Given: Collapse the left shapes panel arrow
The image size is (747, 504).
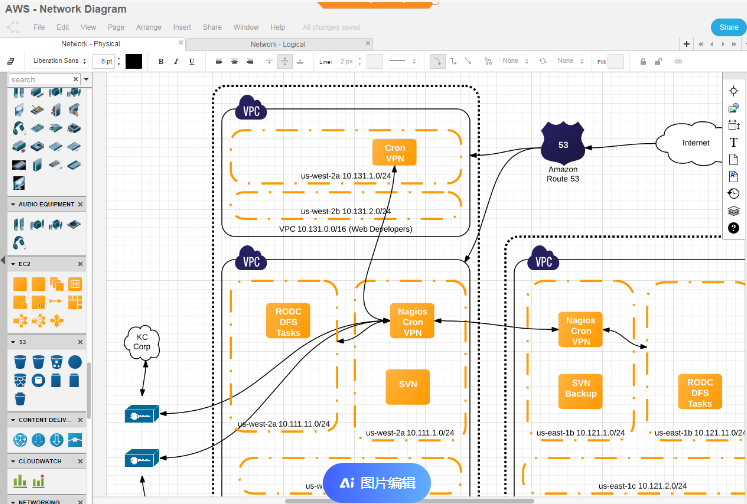Looking at the screenshot, I should tap(3, 260).
